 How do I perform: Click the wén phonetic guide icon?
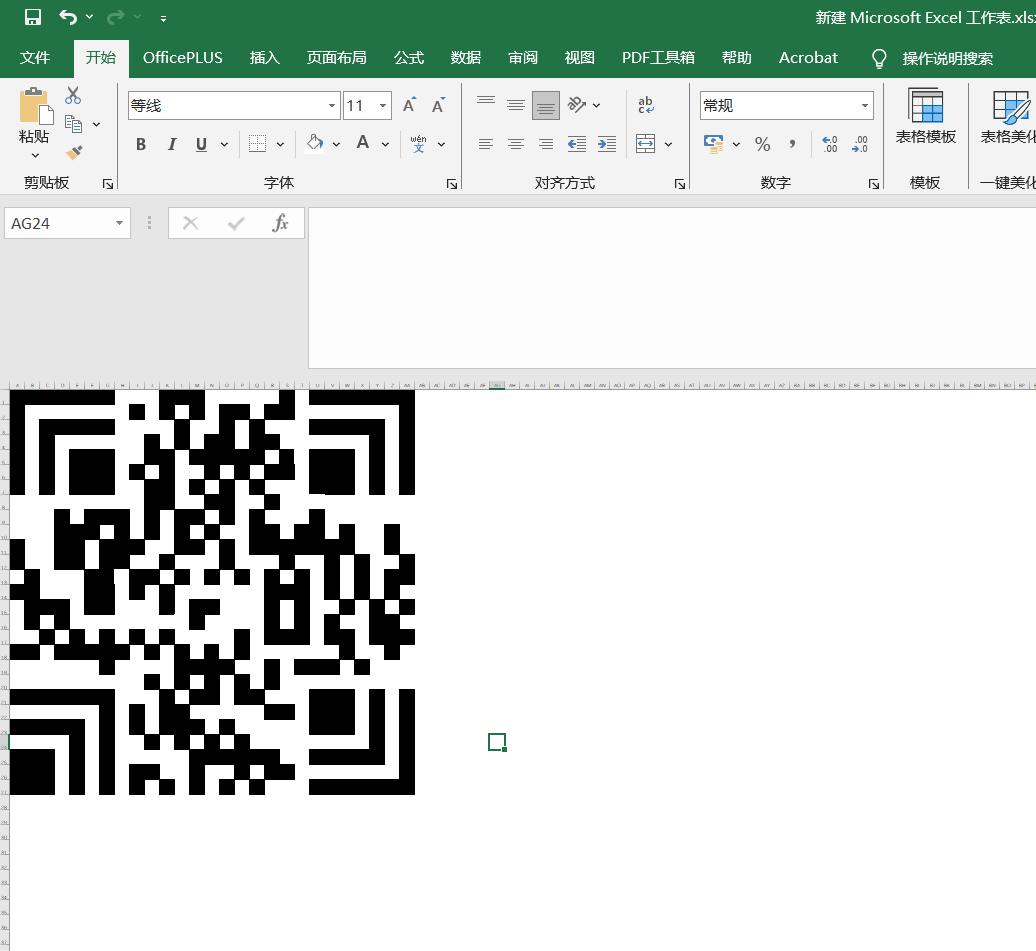418,143
